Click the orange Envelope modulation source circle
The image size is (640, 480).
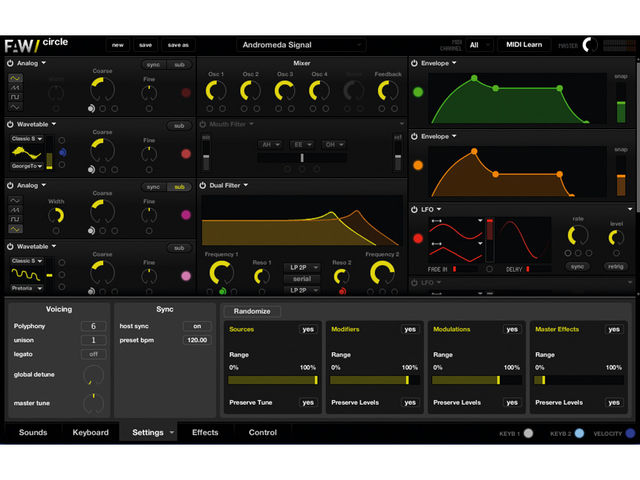(x=418, y=165)
